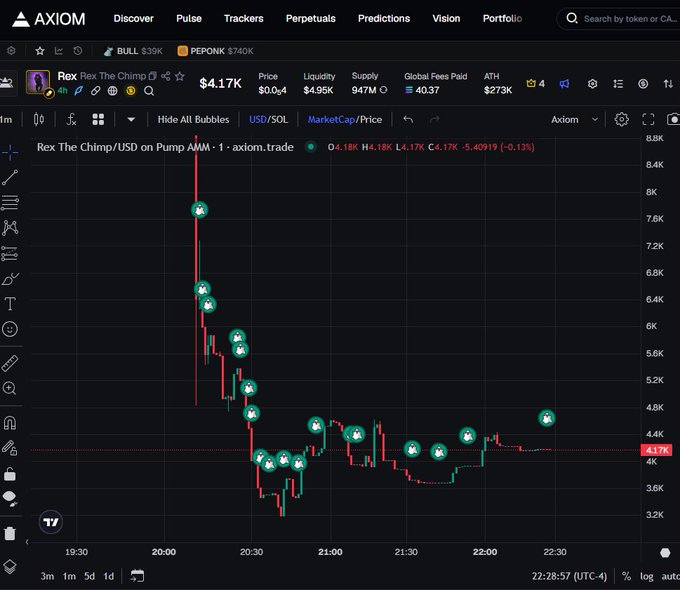Image resolution: width=680 pixels, height=590 pixels.
Task: Select the brush drawing tool
Action: [x=10, y=279]
